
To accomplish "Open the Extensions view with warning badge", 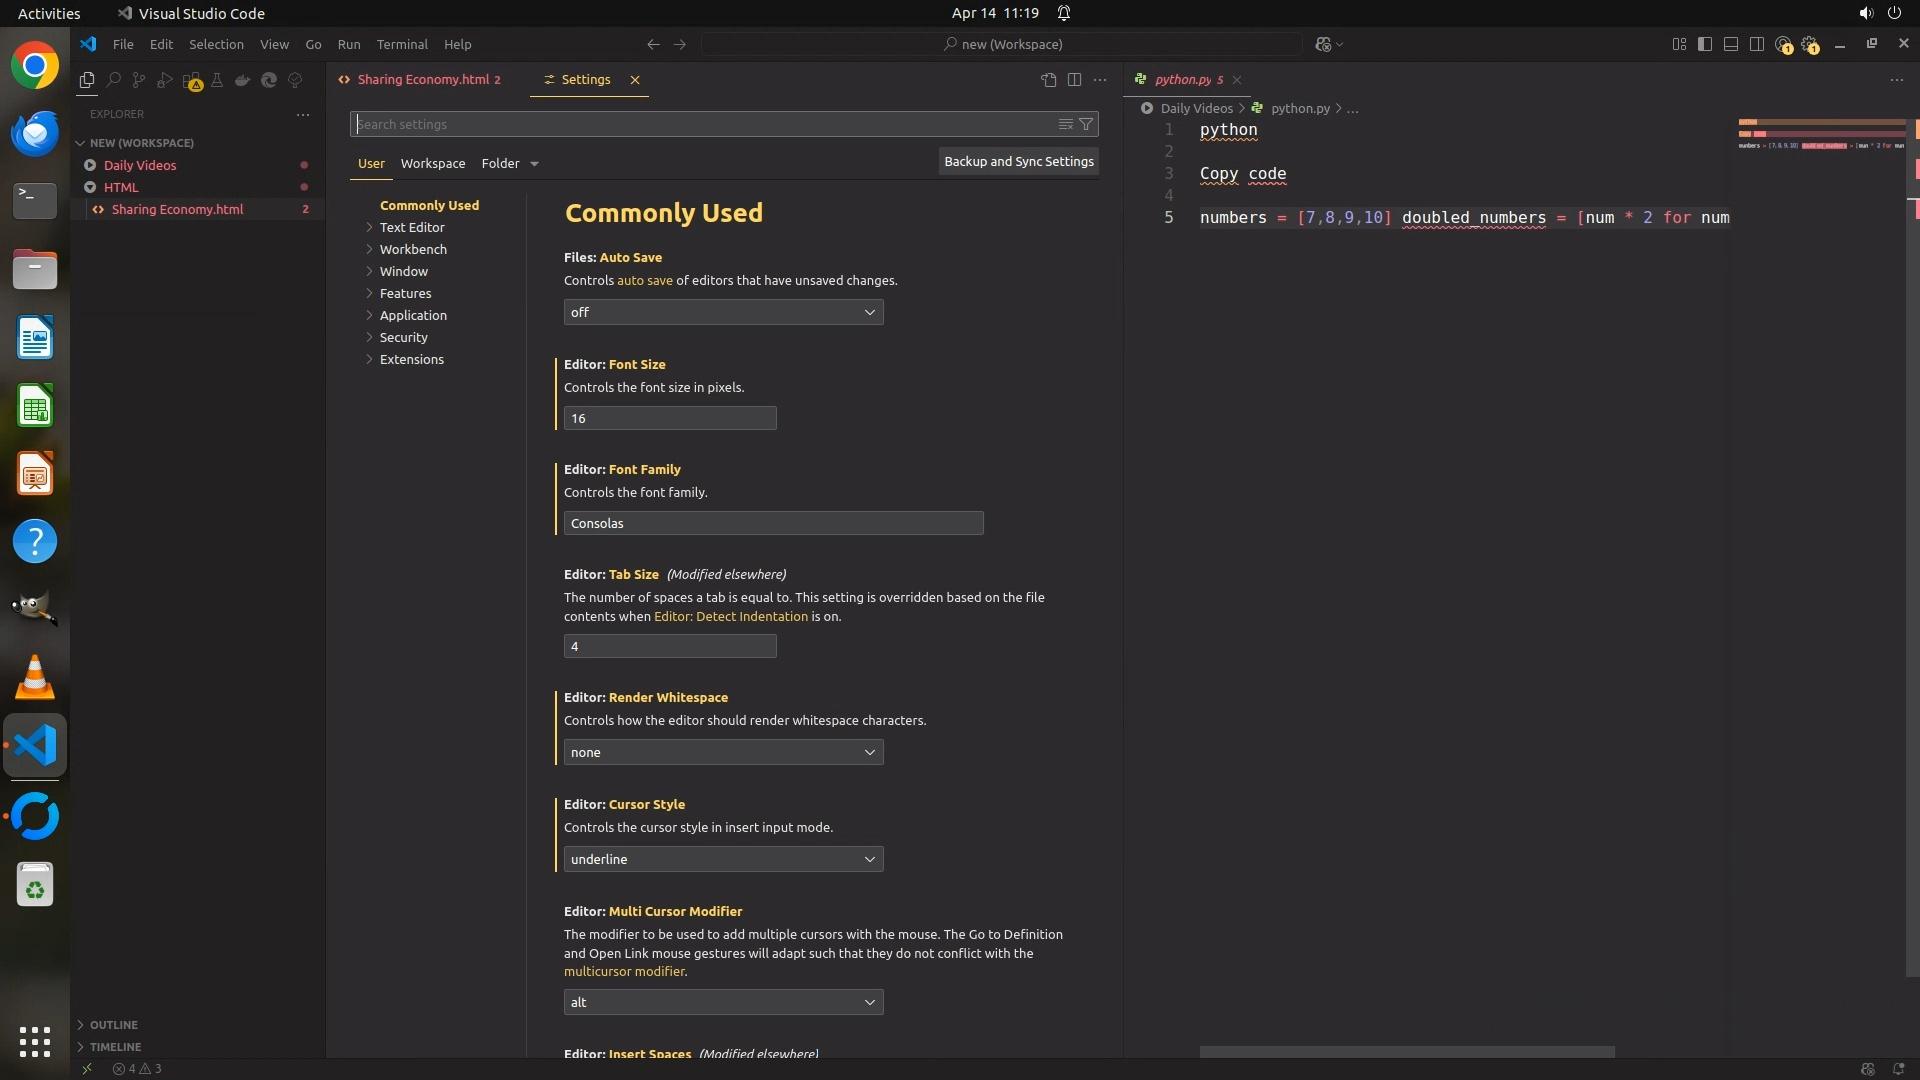I will 192,80.
